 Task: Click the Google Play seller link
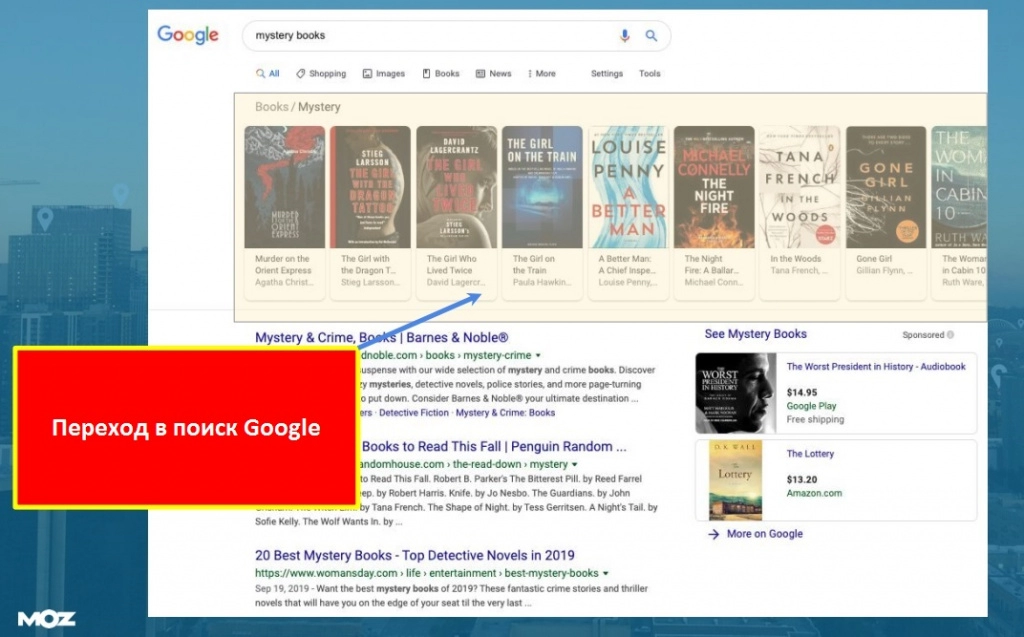[811, 406]
